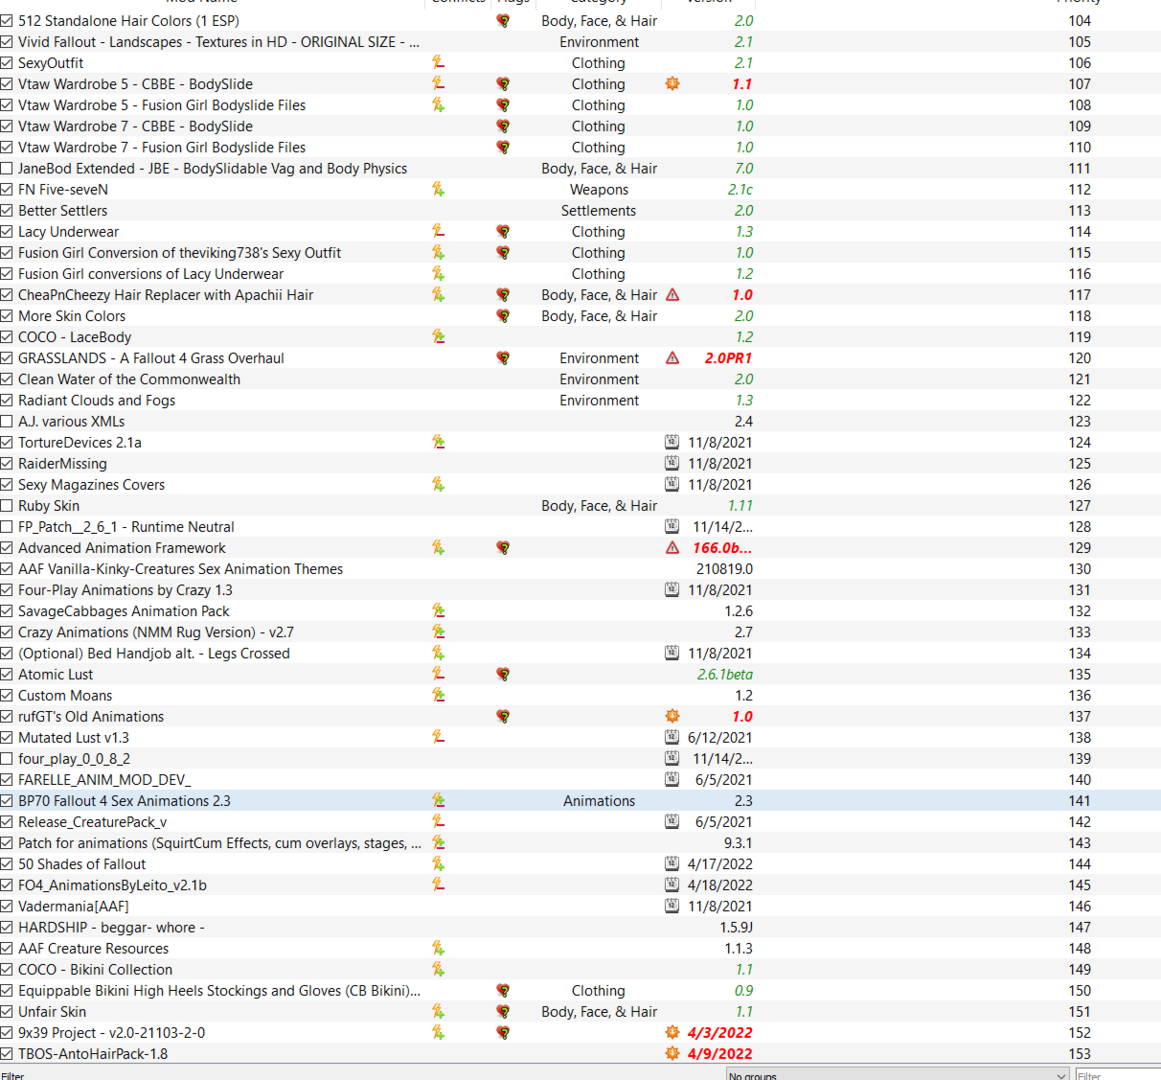Click the Settlements category cell for Better Settlers

point(599,211)
